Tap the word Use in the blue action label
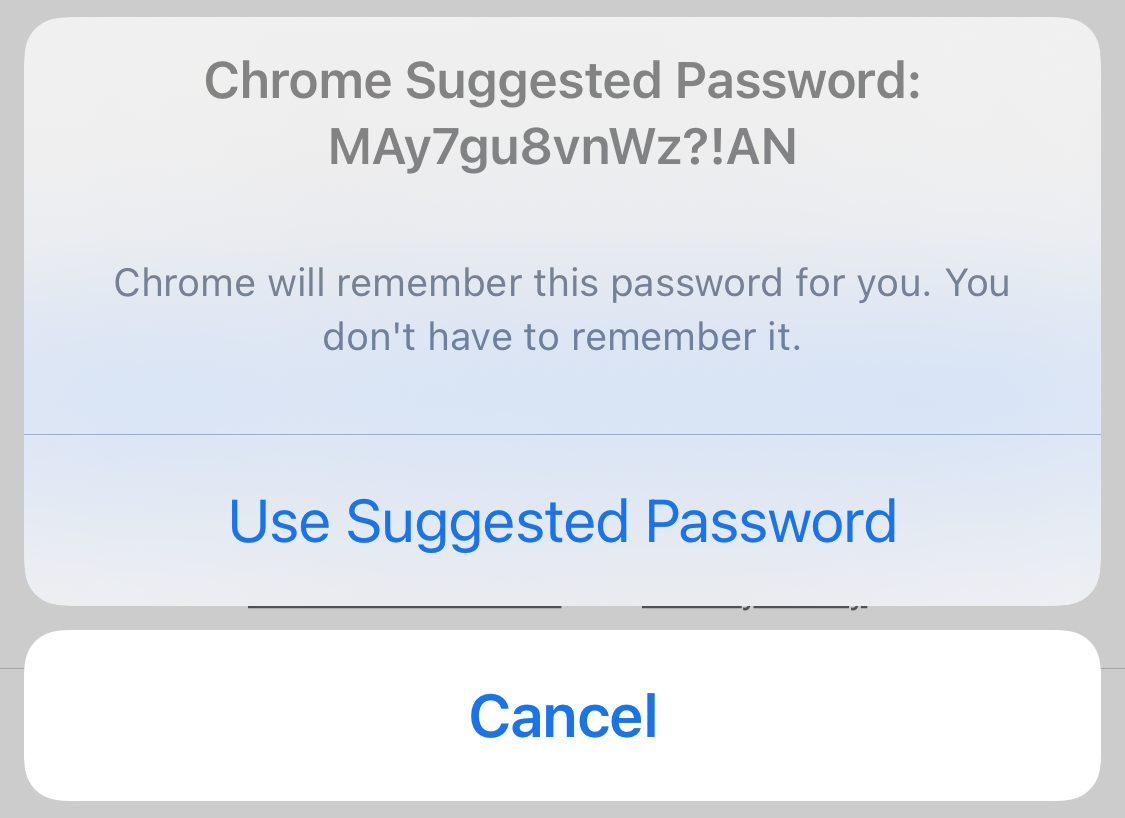 tap(279, 522)
